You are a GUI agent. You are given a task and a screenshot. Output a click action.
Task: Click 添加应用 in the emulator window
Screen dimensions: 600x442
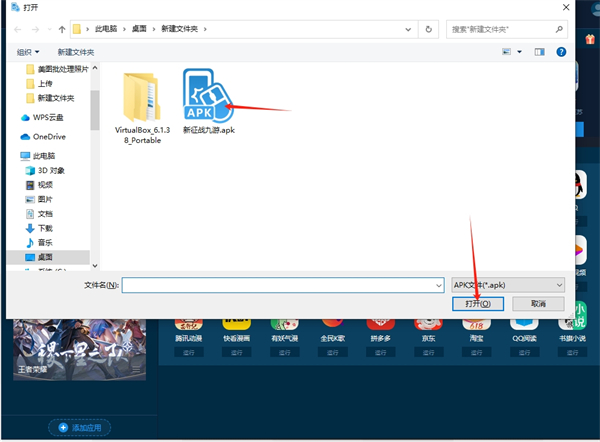(x=80, y=427)
